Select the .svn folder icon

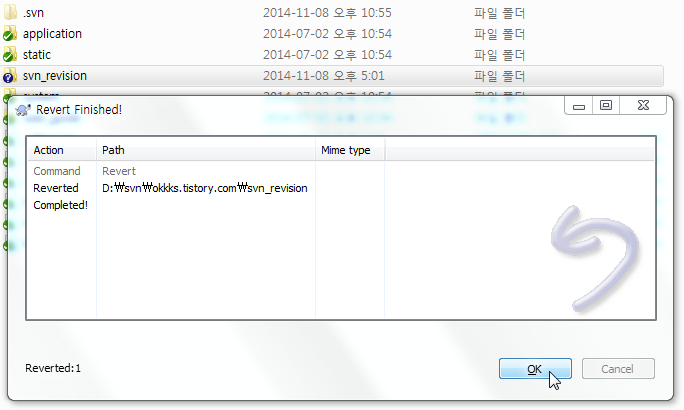click(x=10, y=12)
